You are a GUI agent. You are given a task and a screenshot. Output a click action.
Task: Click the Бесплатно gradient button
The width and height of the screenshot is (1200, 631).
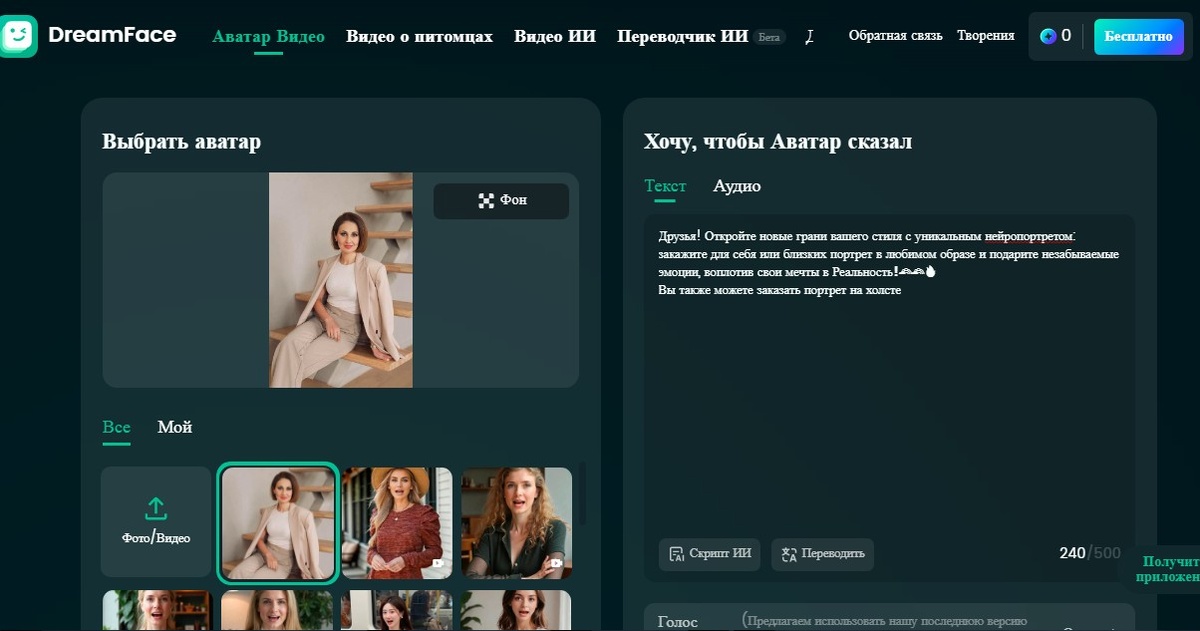pos(1138,36)
